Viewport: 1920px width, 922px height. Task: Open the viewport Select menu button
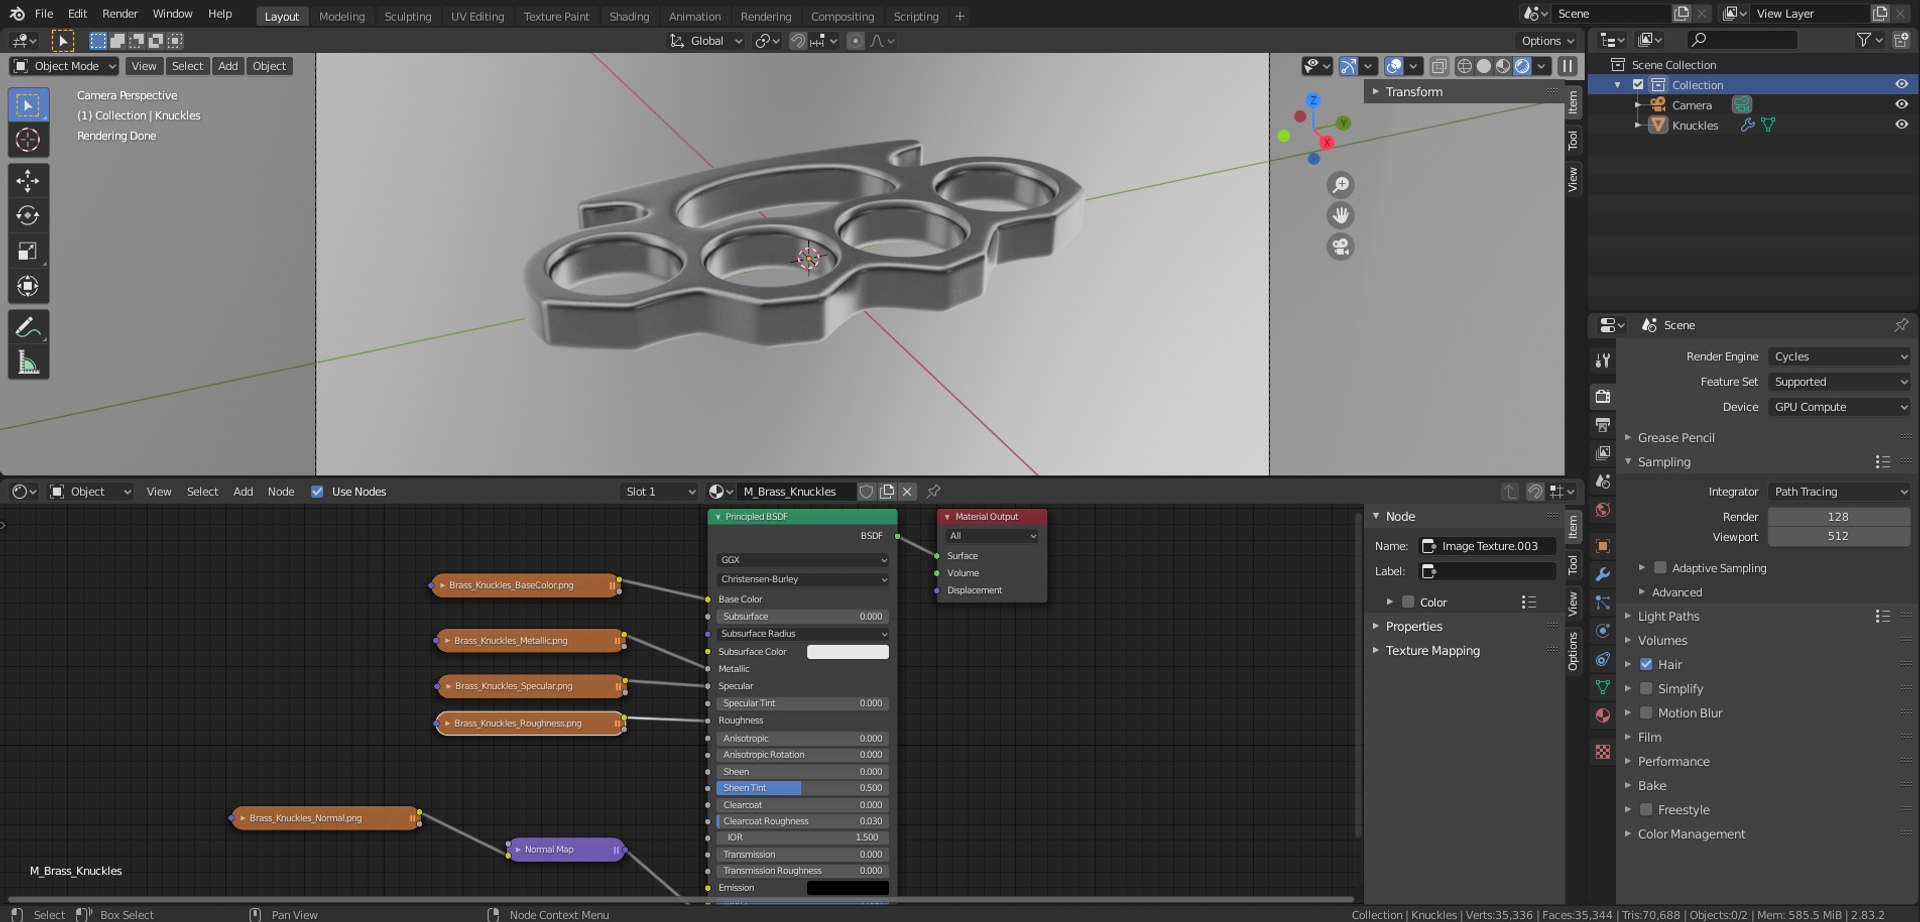[187, 66]
